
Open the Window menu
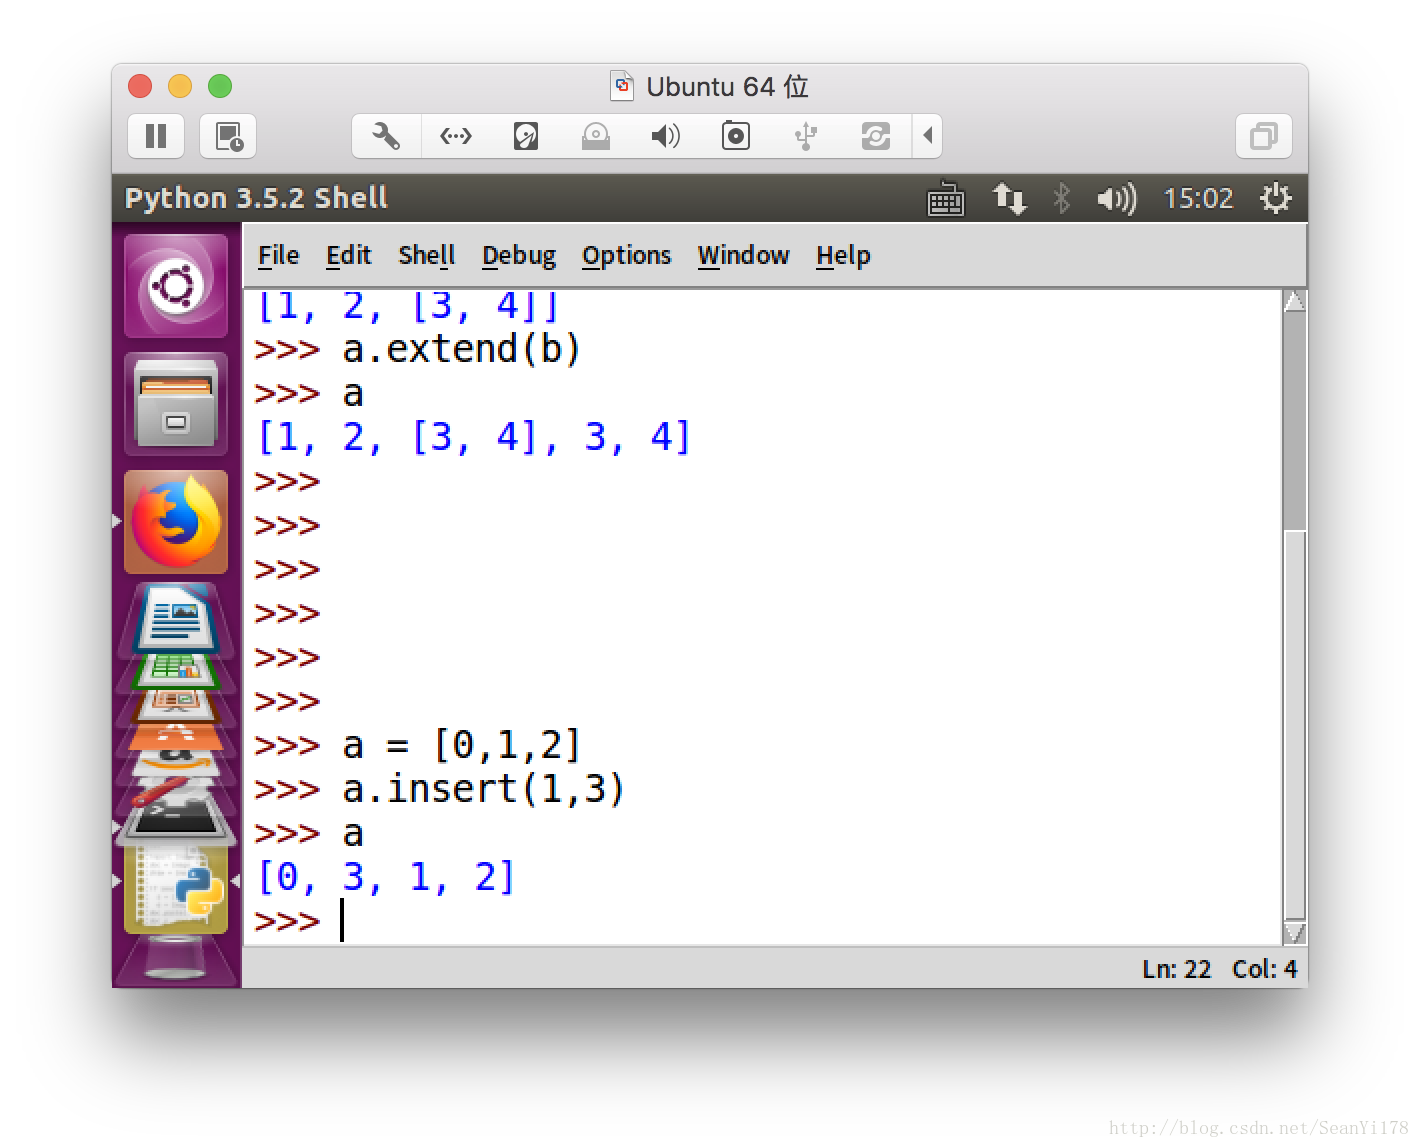(x=743, y=256)
